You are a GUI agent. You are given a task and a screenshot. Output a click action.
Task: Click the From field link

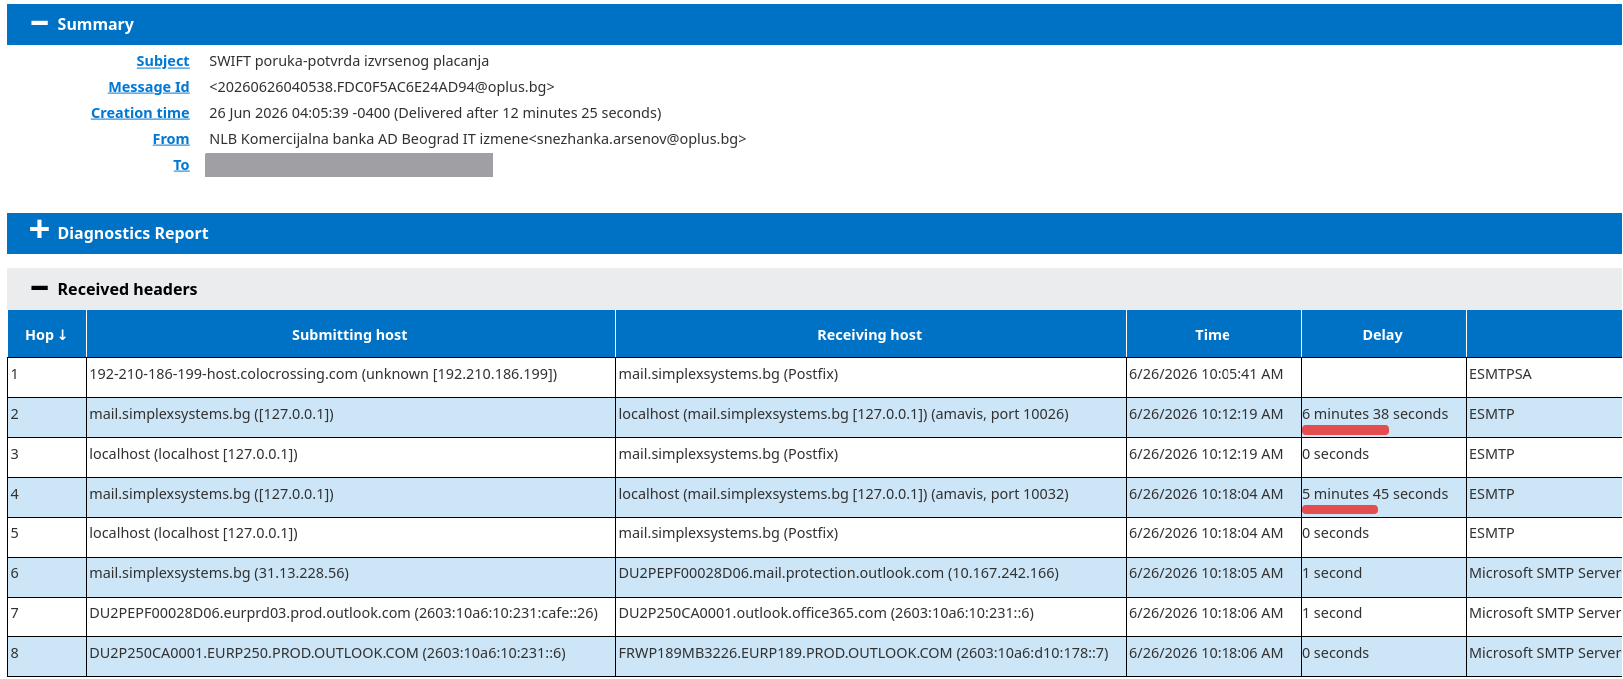[x=171, y=139]
